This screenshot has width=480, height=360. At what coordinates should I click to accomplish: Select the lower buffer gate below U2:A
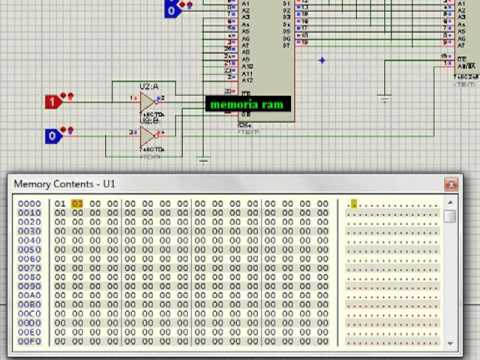(x=148, y=136)
